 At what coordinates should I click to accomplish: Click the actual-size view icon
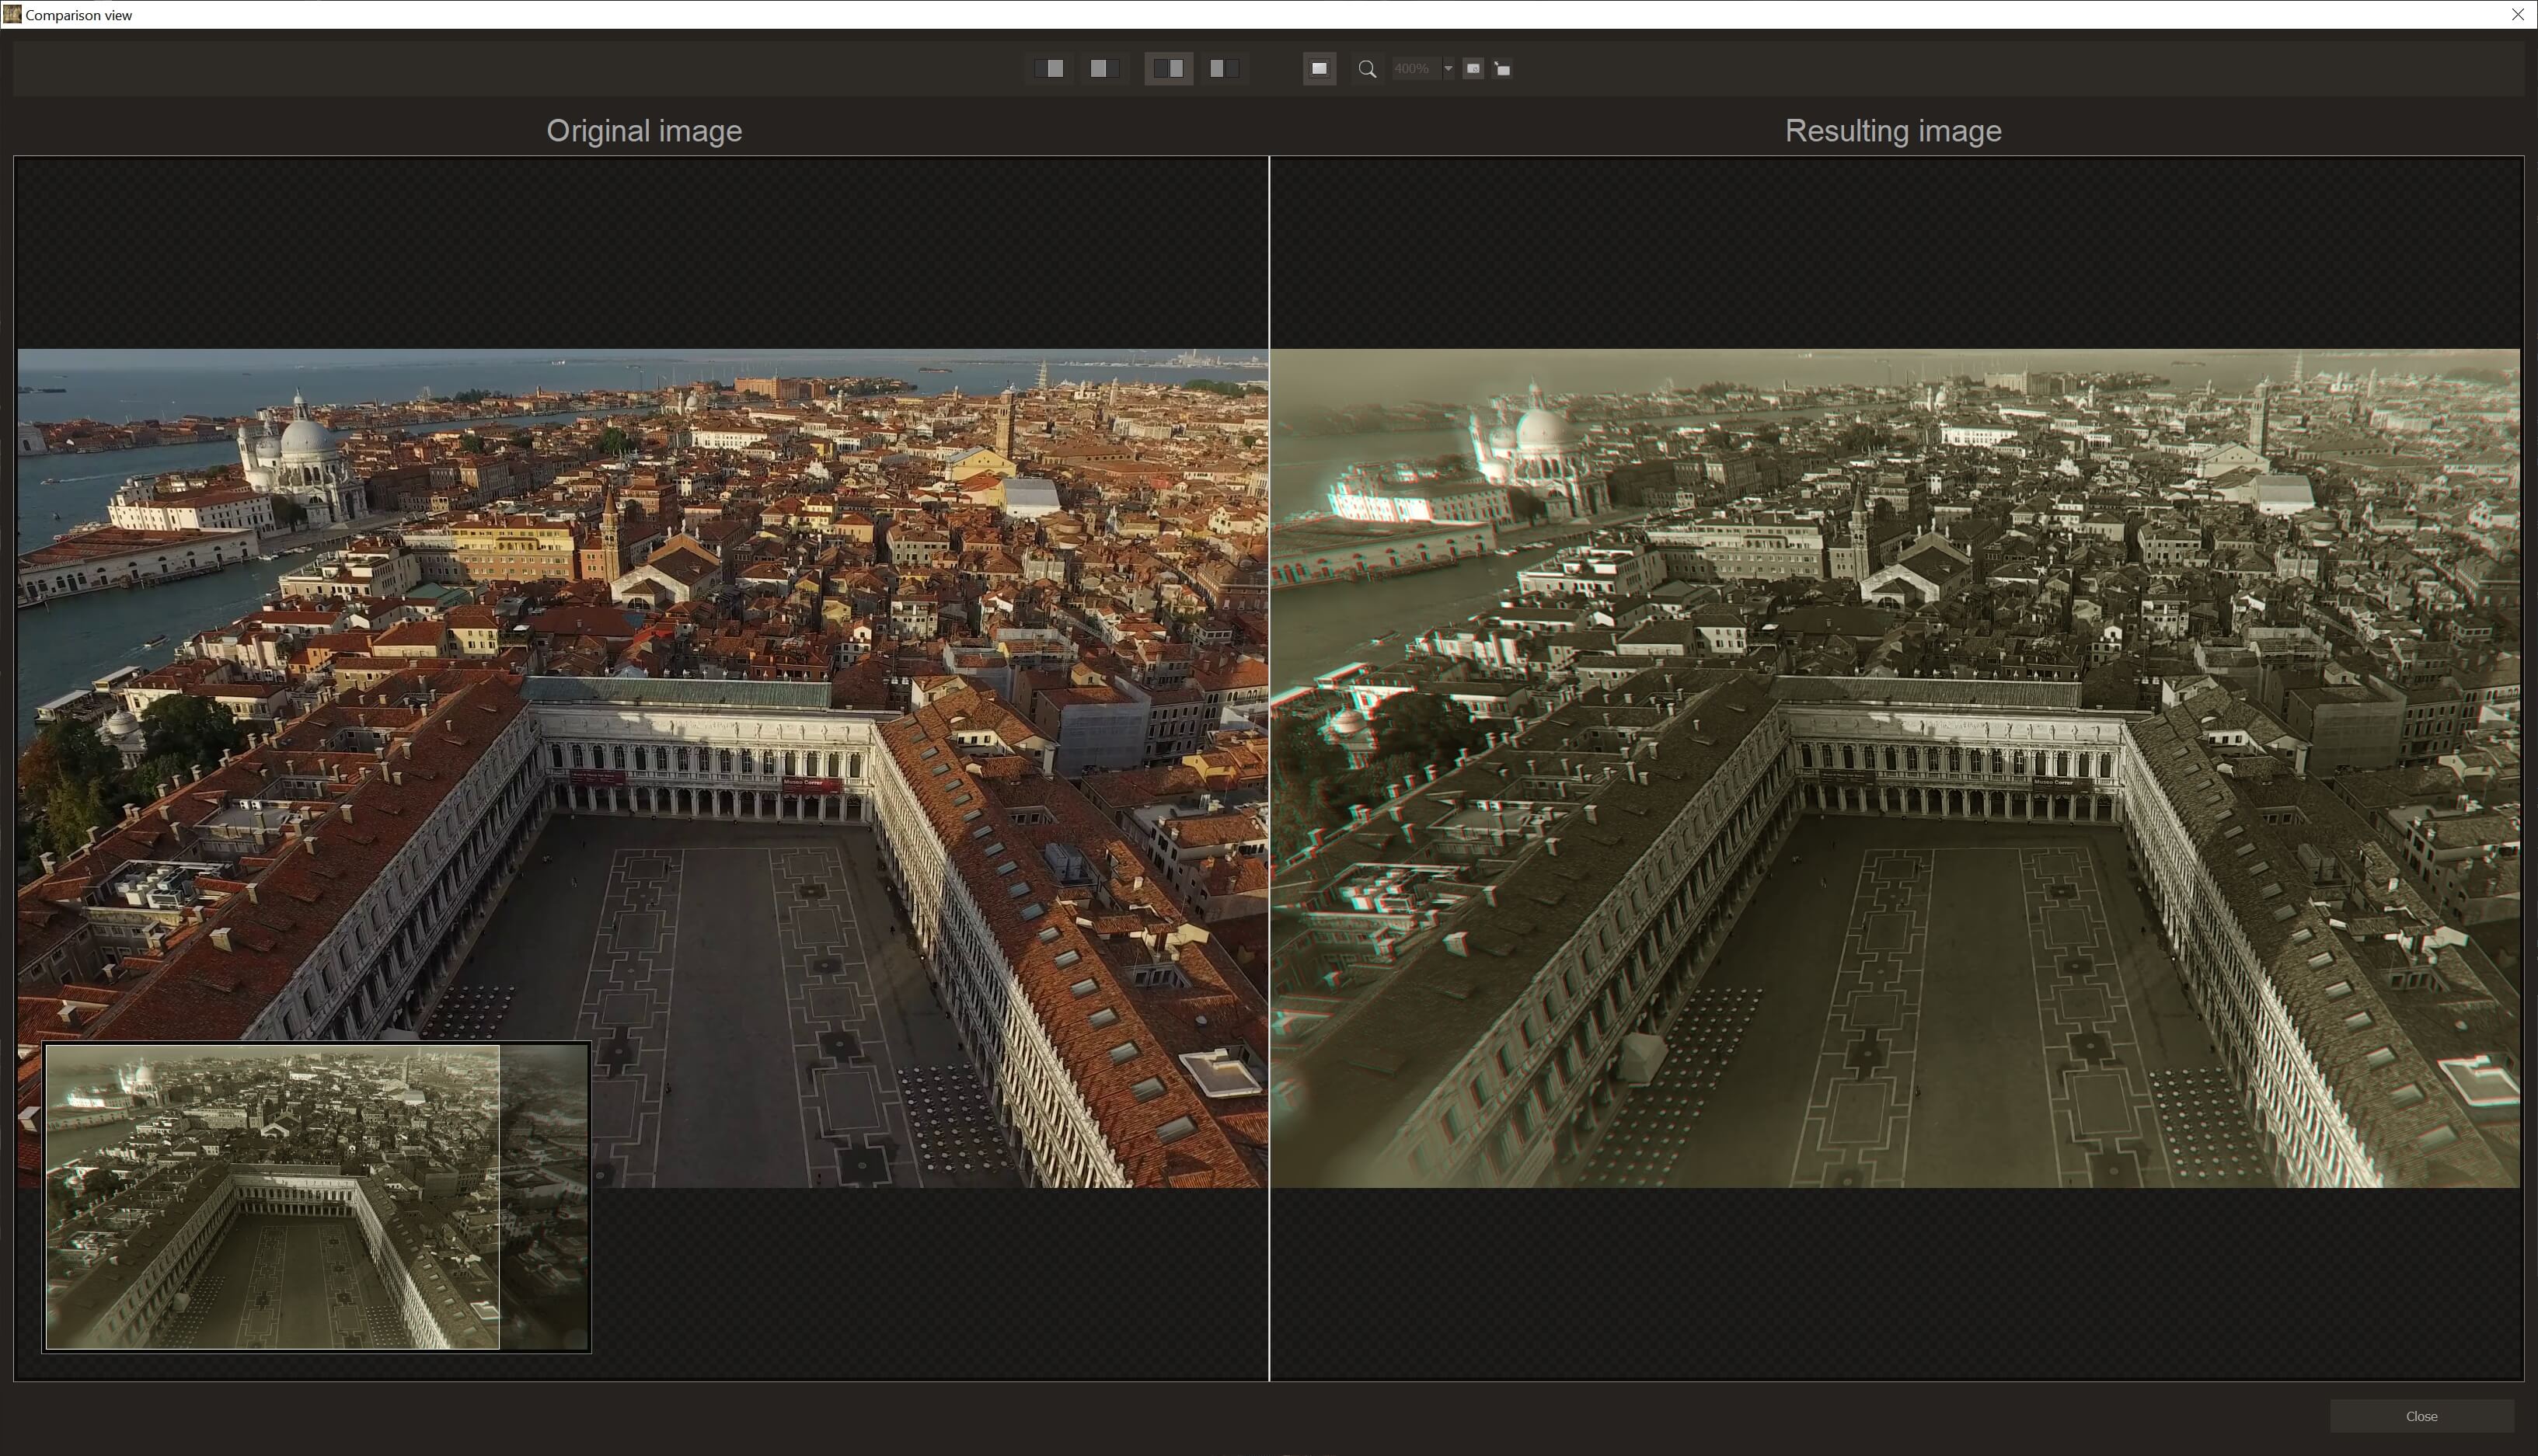1501,68
